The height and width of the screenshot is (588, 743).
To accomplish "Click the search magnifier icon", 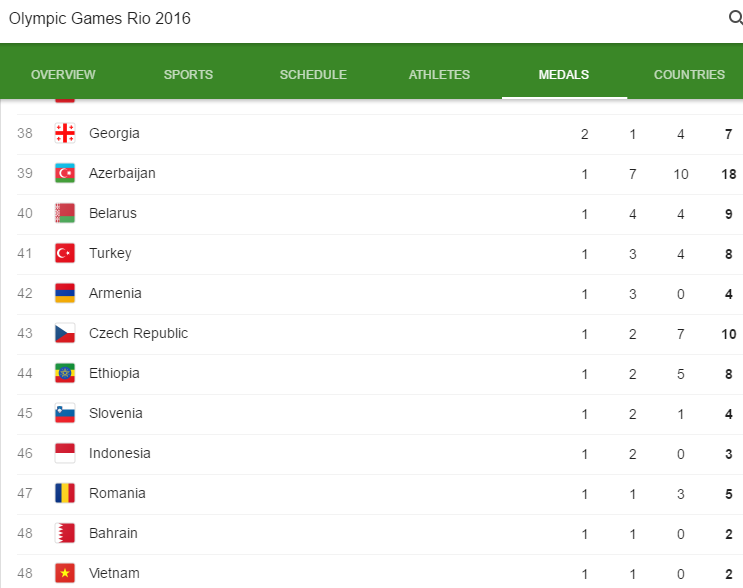I will pos(734,18).
